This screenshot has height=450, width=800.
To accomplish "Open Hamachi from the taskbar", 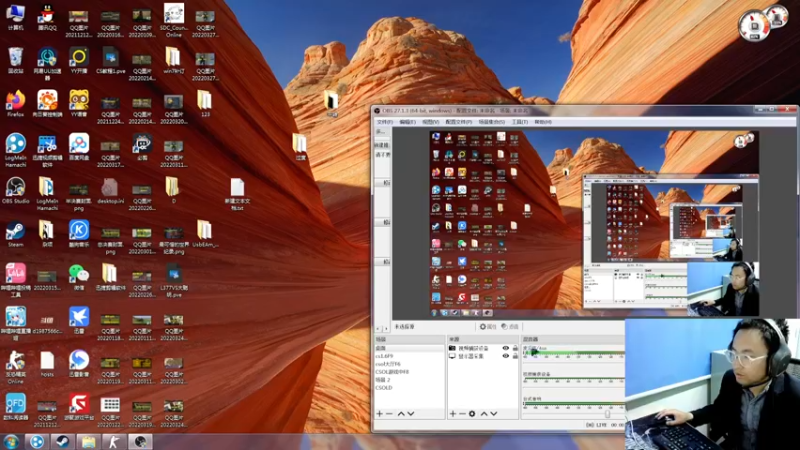I will (37, 441).
